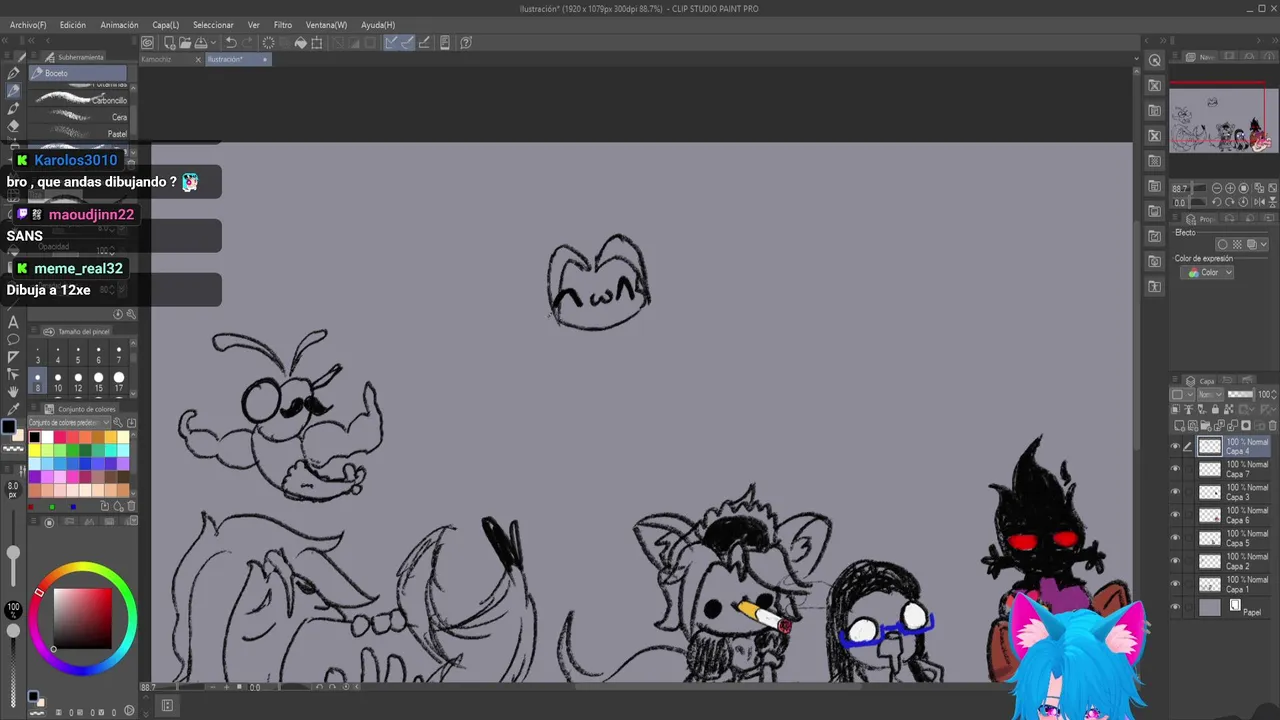Open the layer palette color dropdown
The image size is (1280, 720).
pyautogui.click(x=1183, y=394)
